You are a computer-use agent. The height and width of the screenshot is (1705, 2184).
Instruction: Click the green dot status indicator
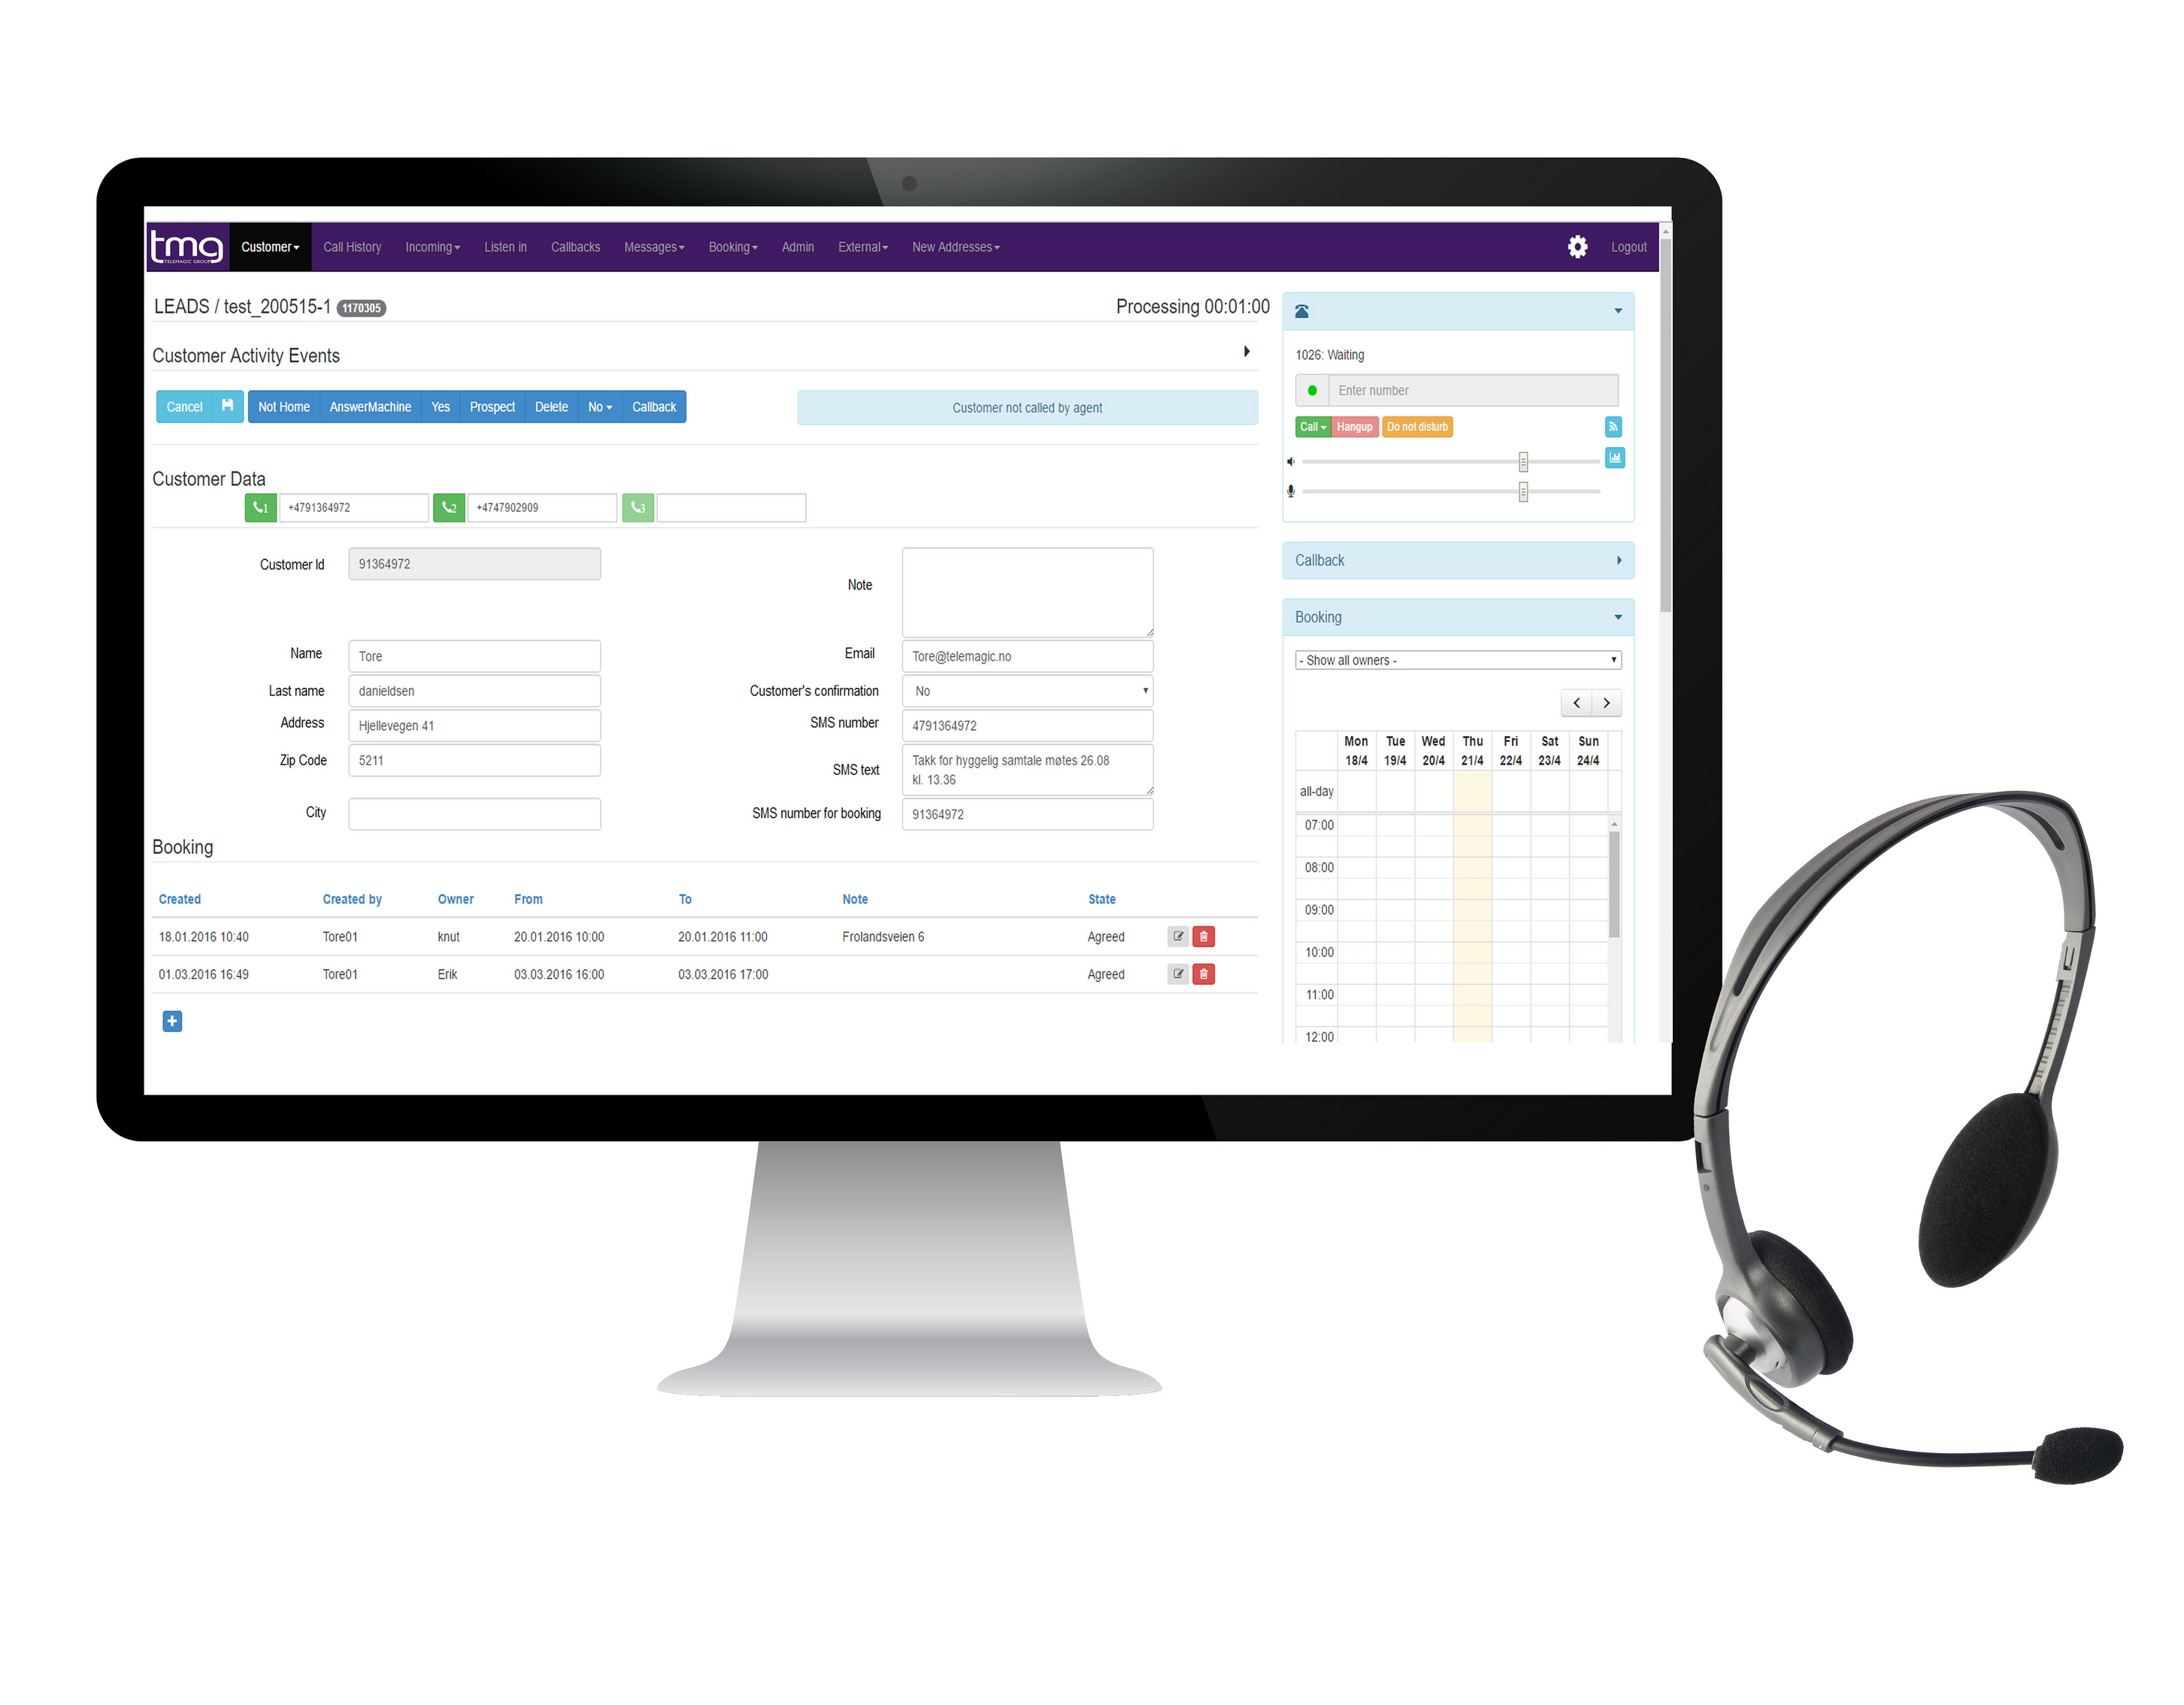(1312, 390)
